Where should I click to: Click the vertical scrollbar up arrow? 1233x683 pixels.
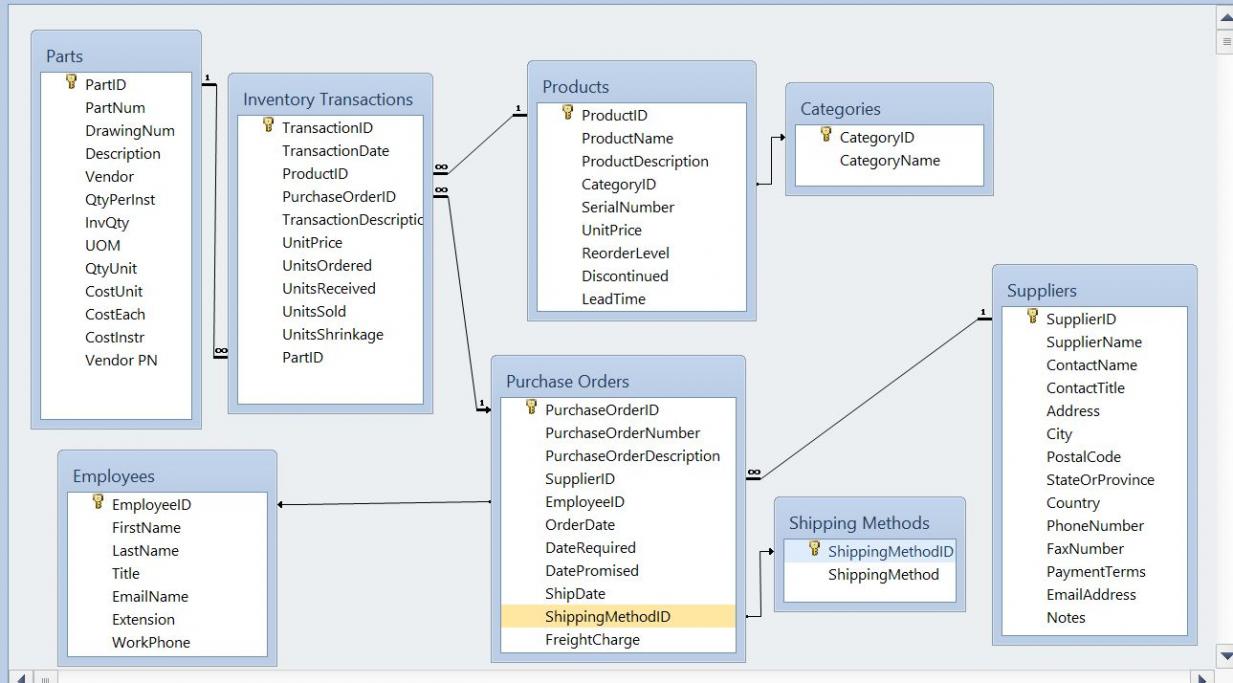[1225, 17]
